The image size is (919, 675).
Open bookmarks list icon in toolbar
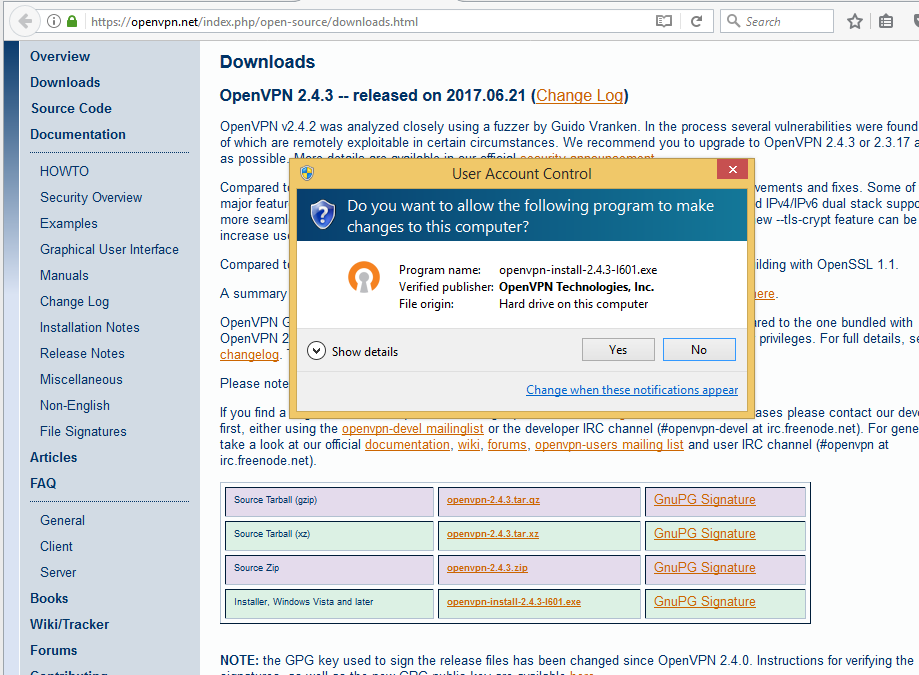(886, 22)
